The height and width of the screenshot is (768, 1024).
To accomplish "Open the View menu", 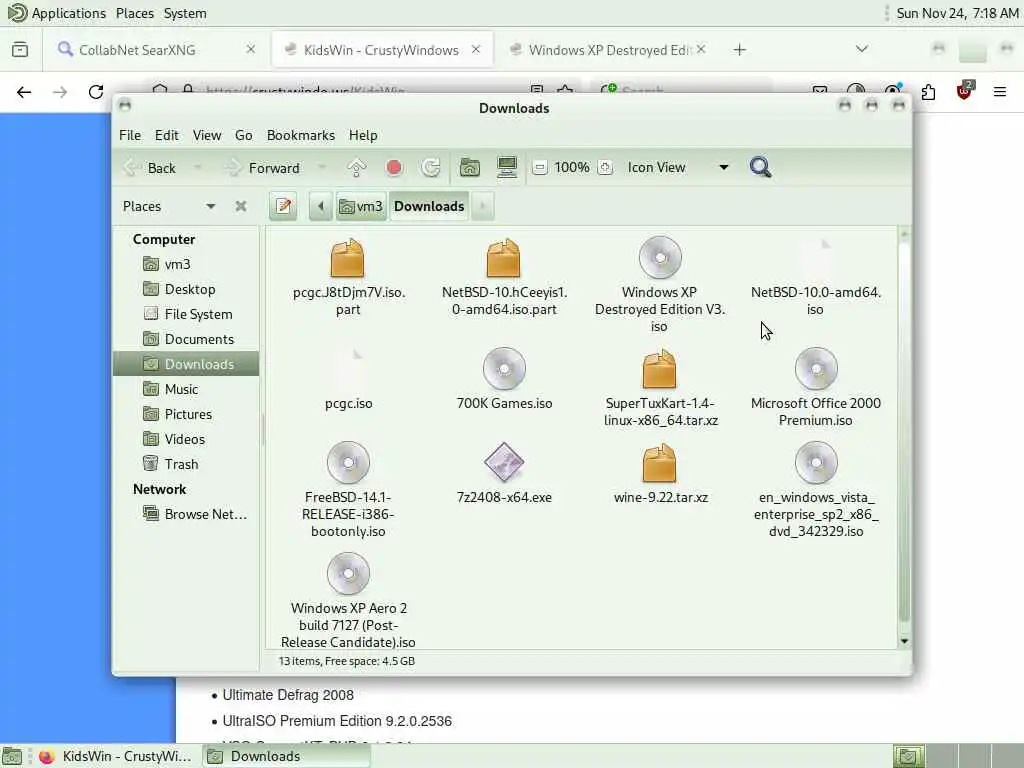I will pyautogui.click(x=207, y=135).
